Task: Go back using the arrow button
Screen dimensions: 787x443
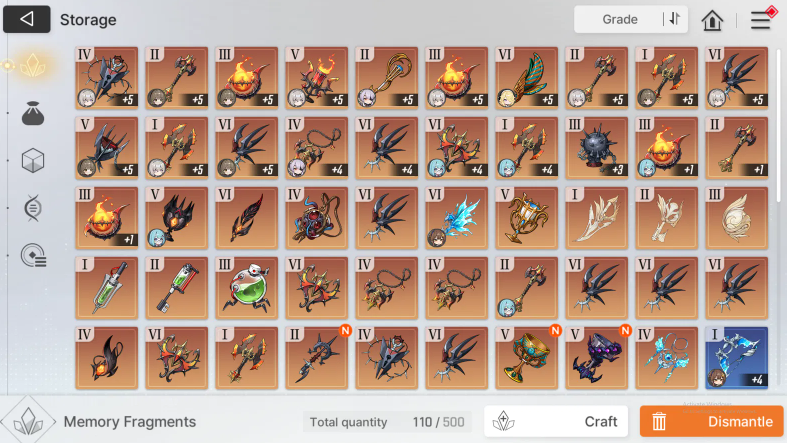Action: click(27, 19)
